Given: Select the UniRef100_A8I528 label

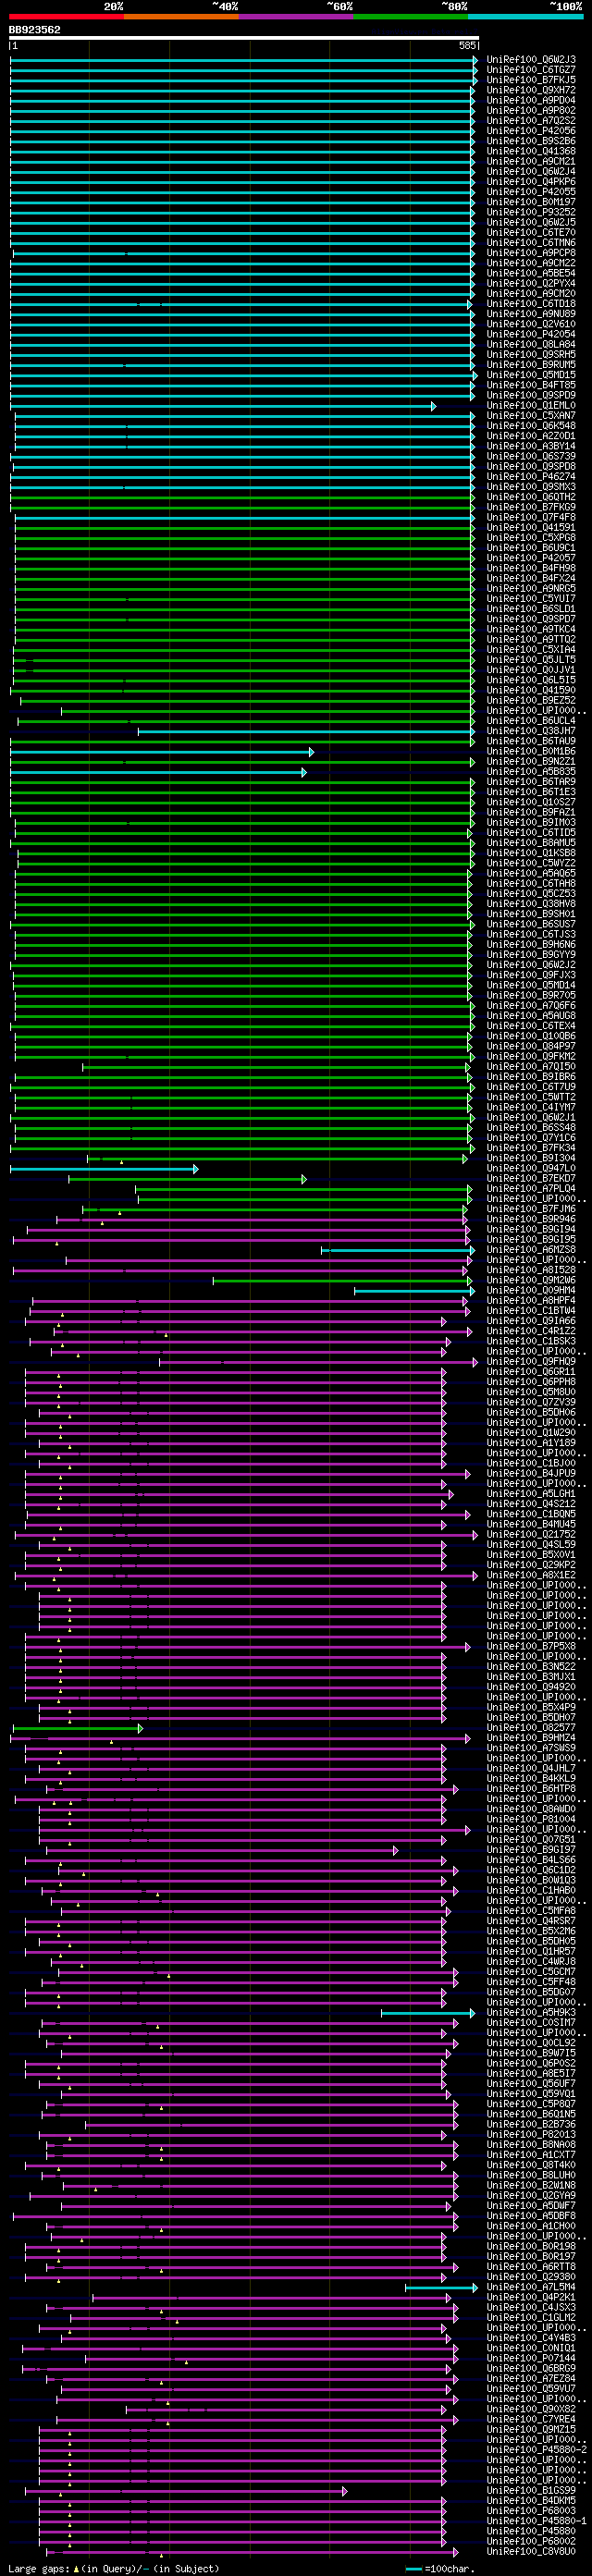Looking at the screenshot, I should point(531,1271).
